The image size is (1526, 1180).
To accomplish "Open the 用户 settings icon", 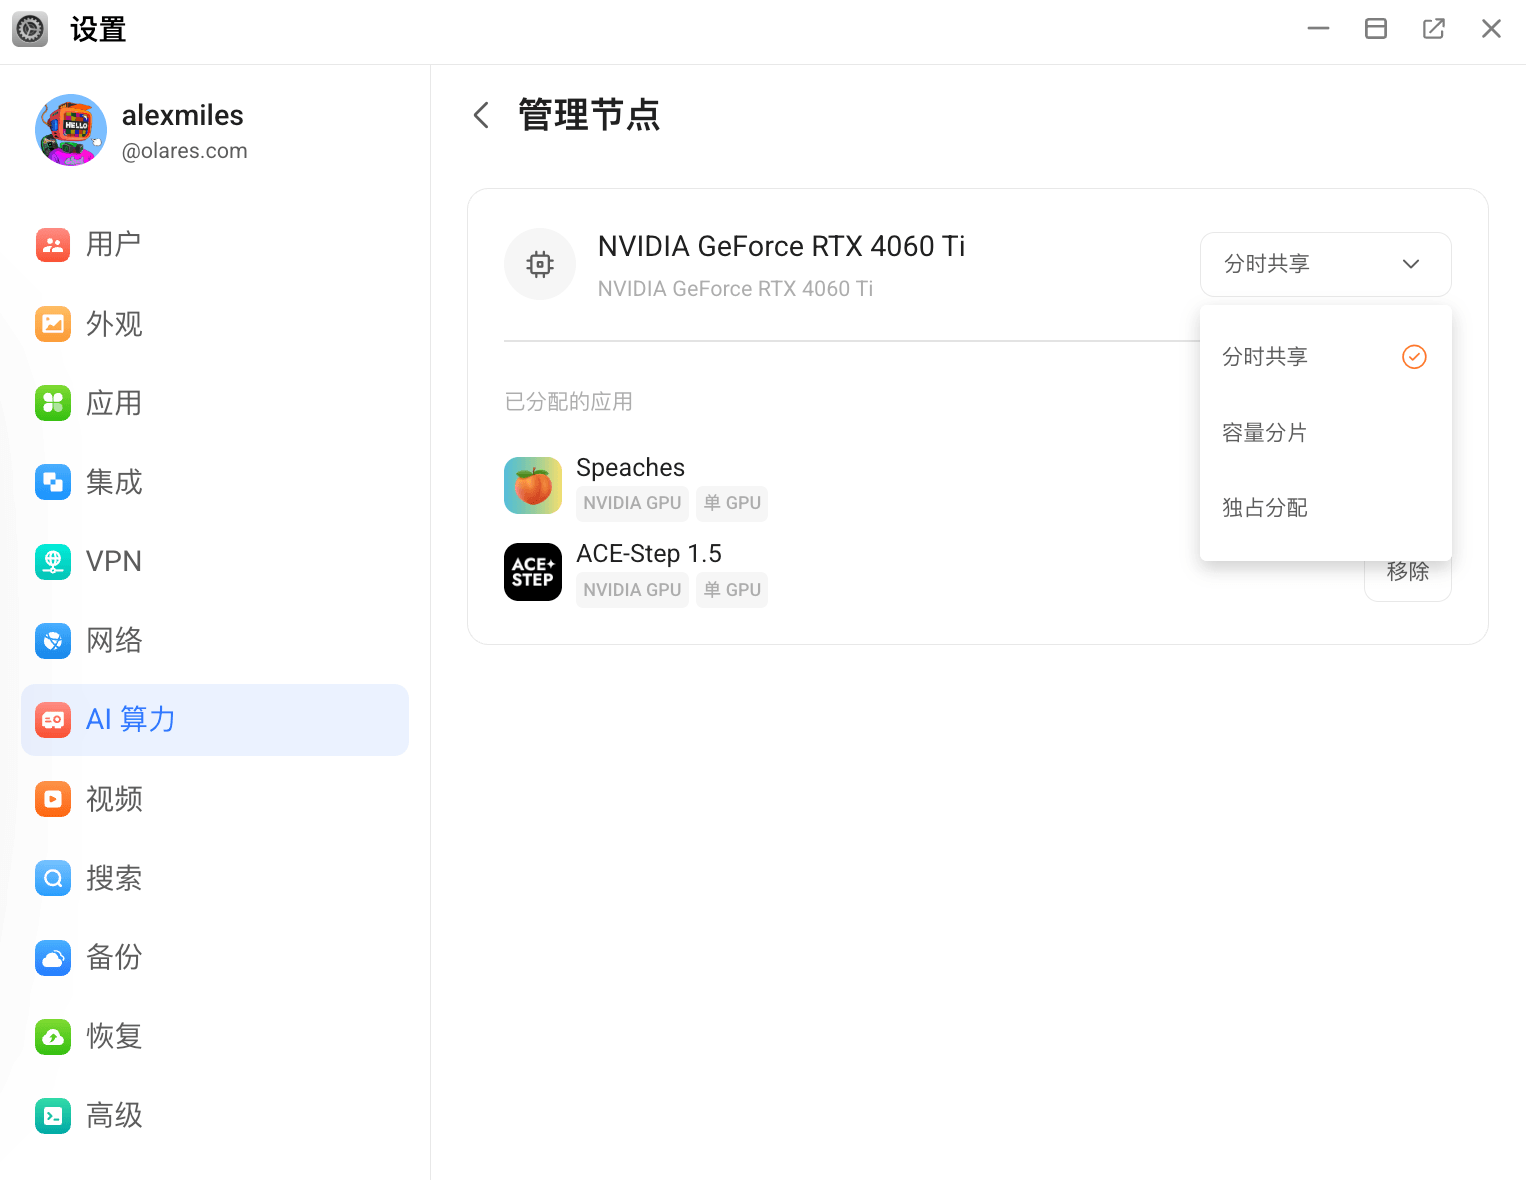I will click(x=53, y=245).
